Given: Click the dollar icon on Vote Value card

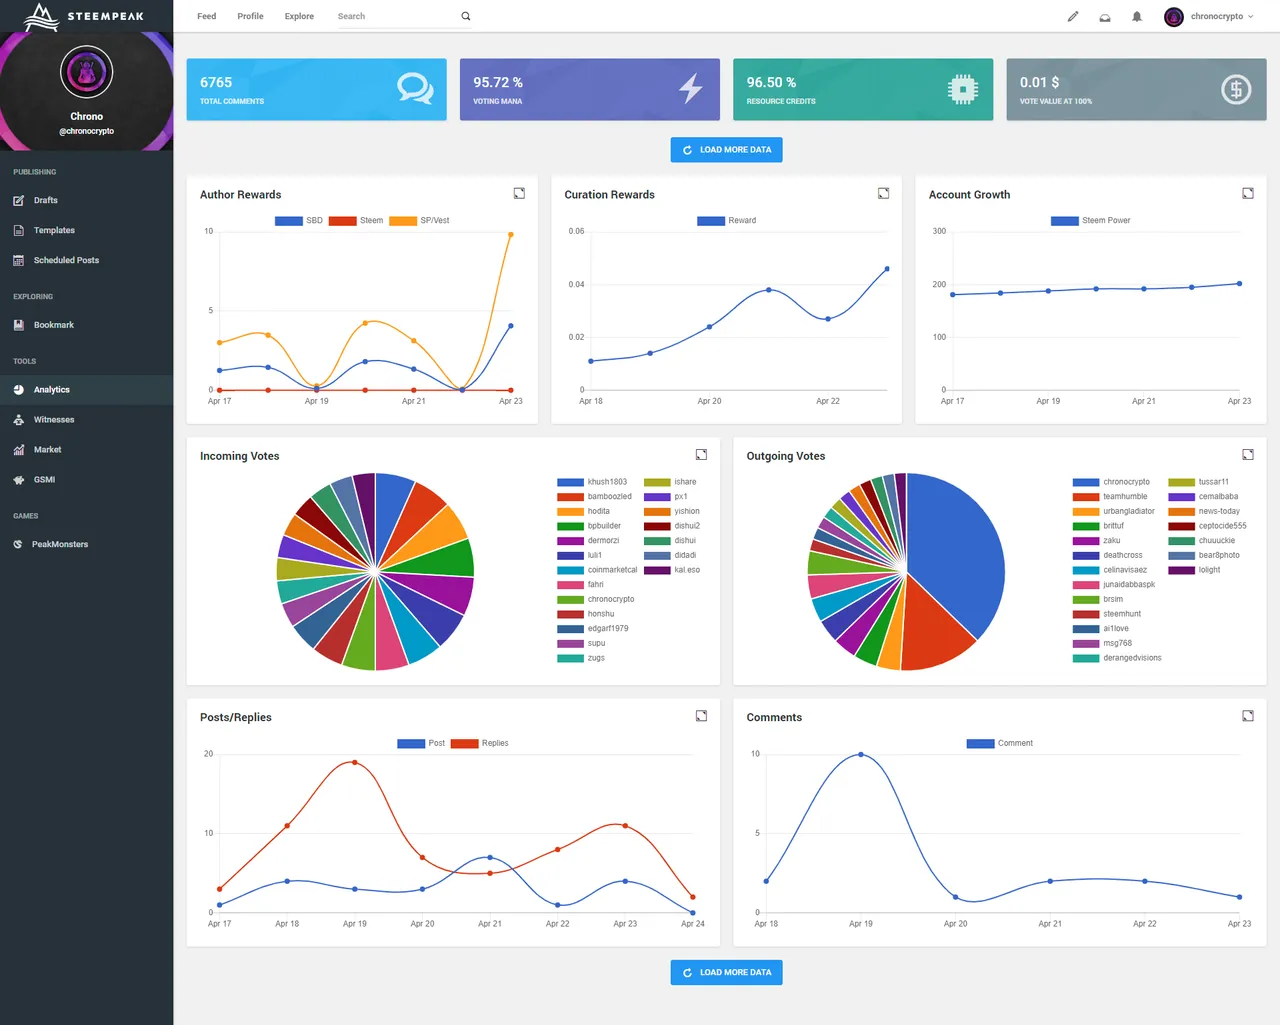Looking at the screenshot, I should 1236,89.
